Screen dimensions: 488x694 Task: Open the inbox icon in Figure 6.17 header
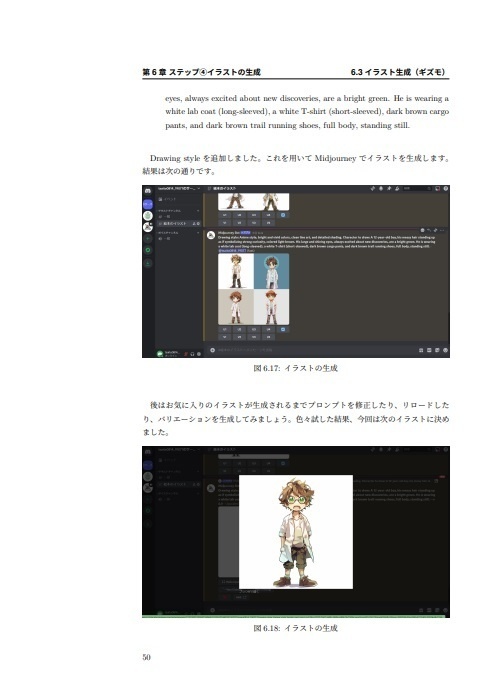point(438,189)
